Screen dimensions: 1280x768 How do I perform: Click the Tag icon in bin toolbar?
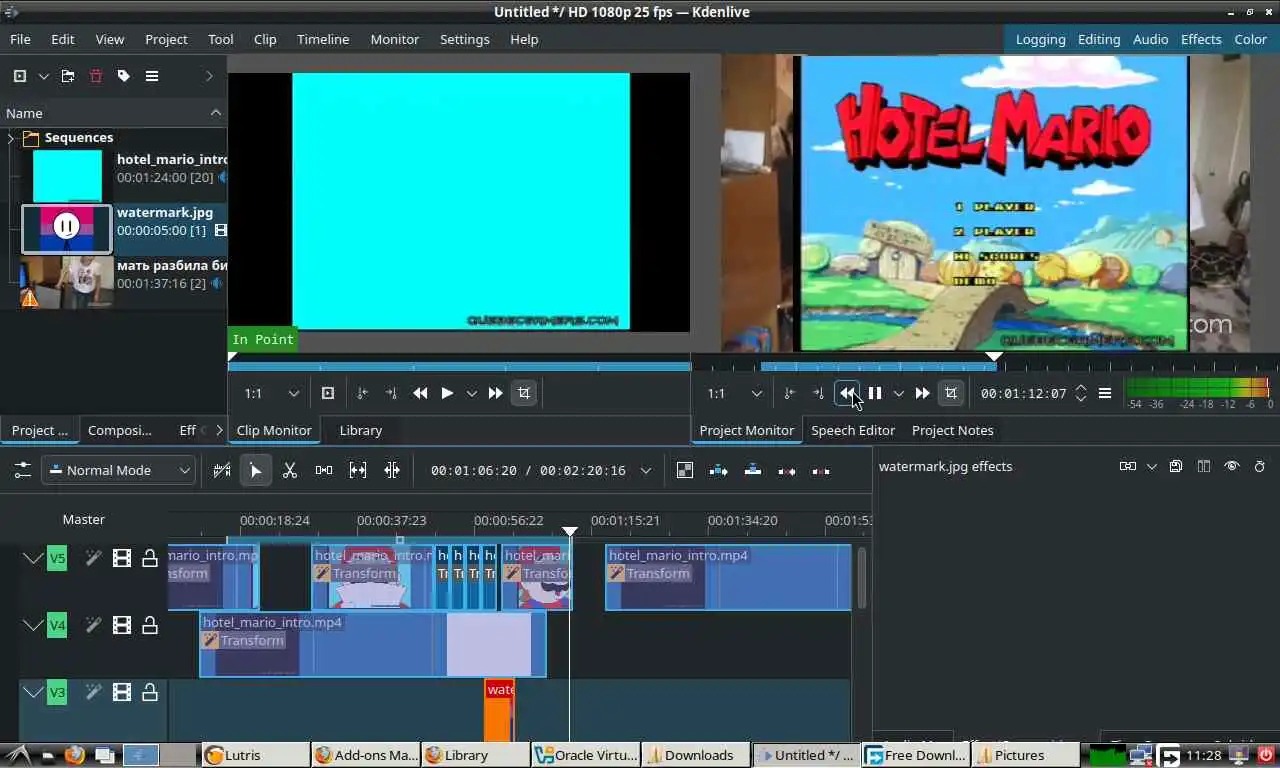pyautogui.click(x=124, y=76)
